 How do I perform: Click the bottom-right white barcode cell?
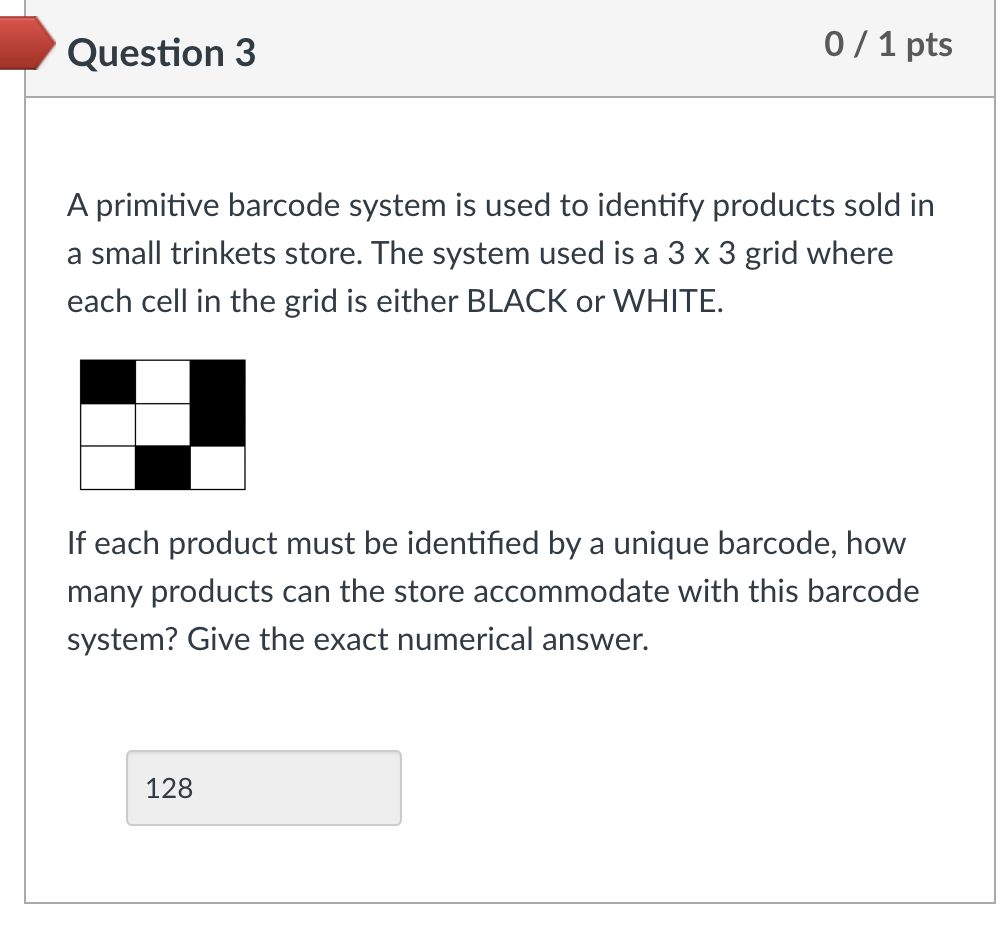(x=217, y=468)
